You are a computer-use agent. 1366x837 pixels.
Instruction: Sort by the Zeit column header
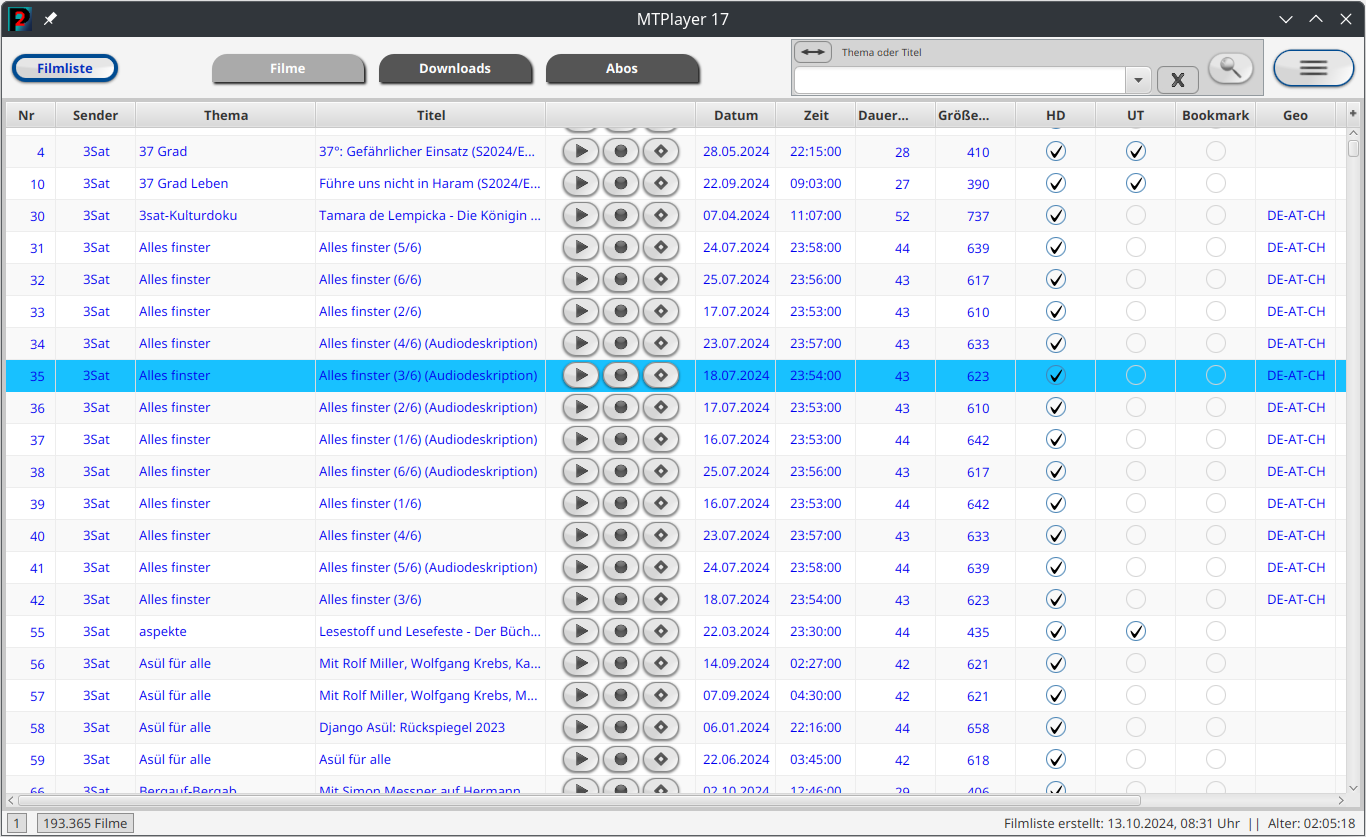click(816, 115)
